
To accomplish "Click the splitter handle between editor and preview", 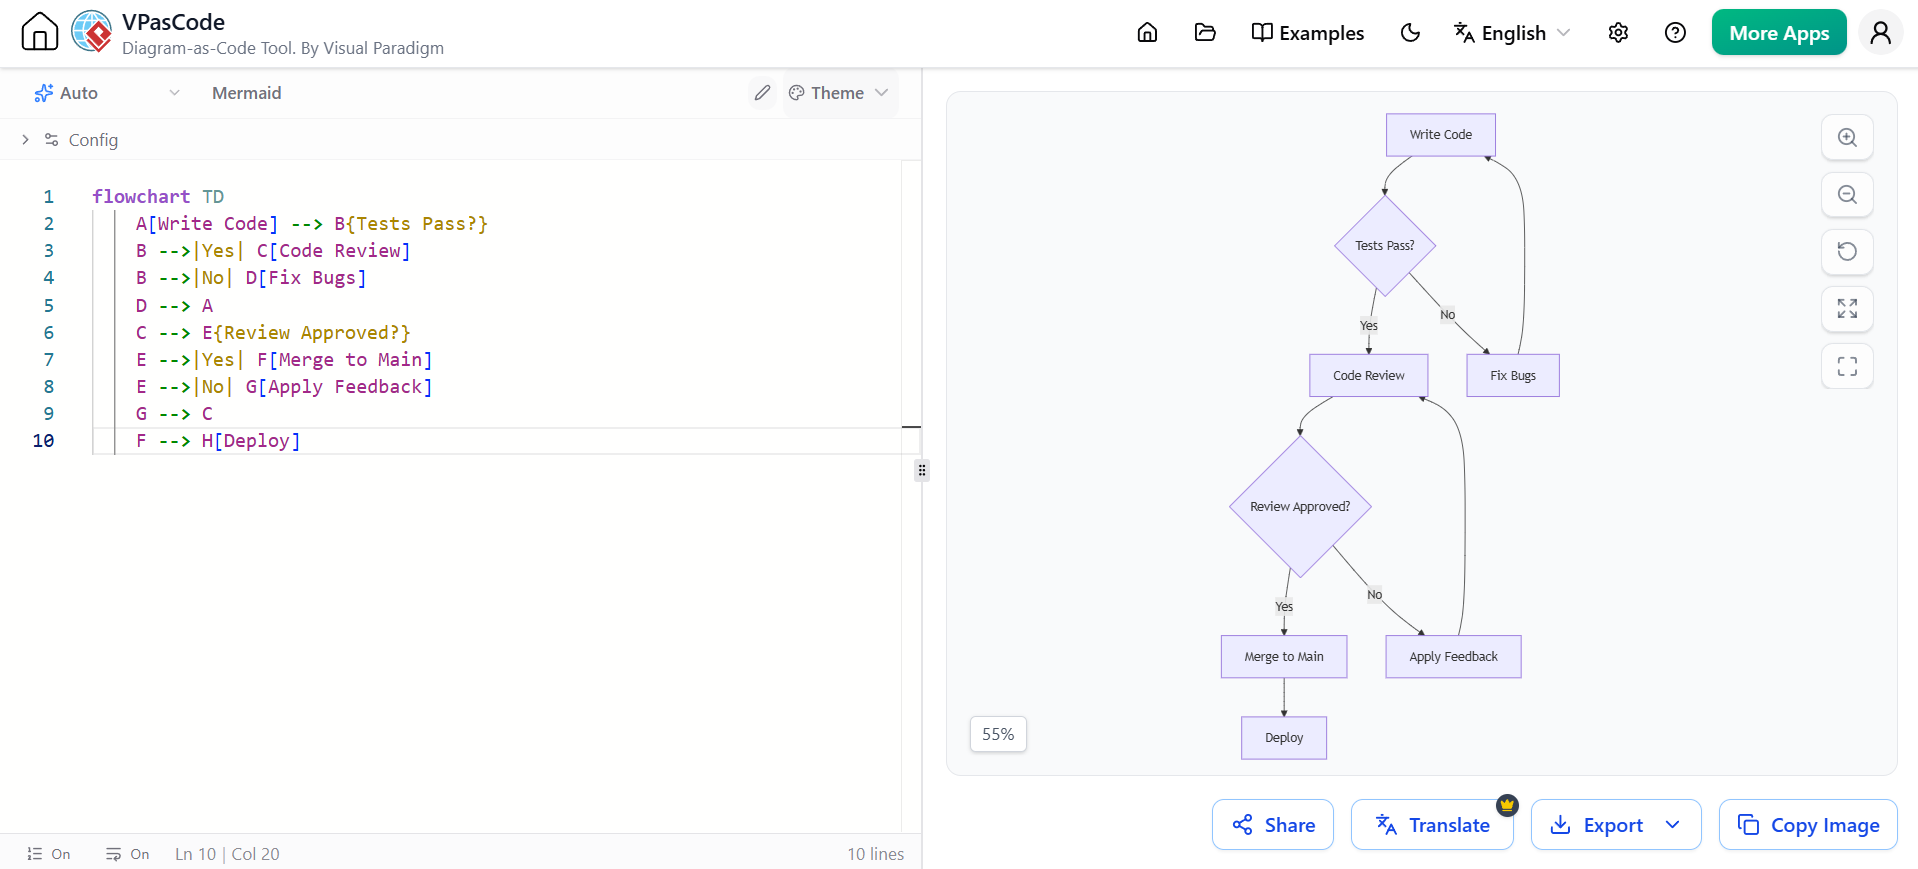I will 922,470.
